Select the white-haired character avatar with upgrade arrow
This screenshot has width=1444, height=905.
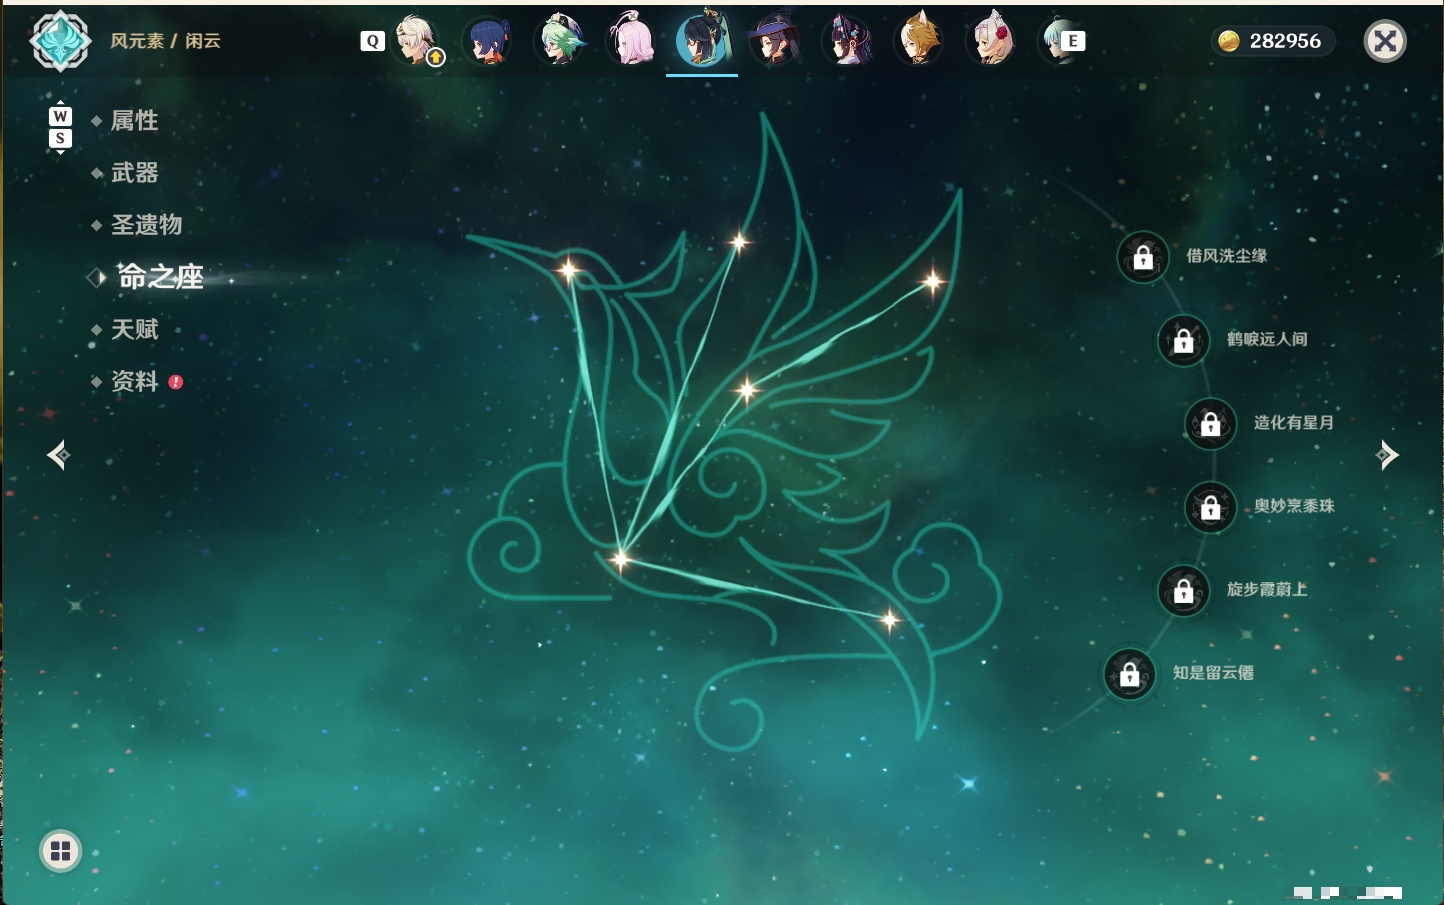(x=417, y=41)
